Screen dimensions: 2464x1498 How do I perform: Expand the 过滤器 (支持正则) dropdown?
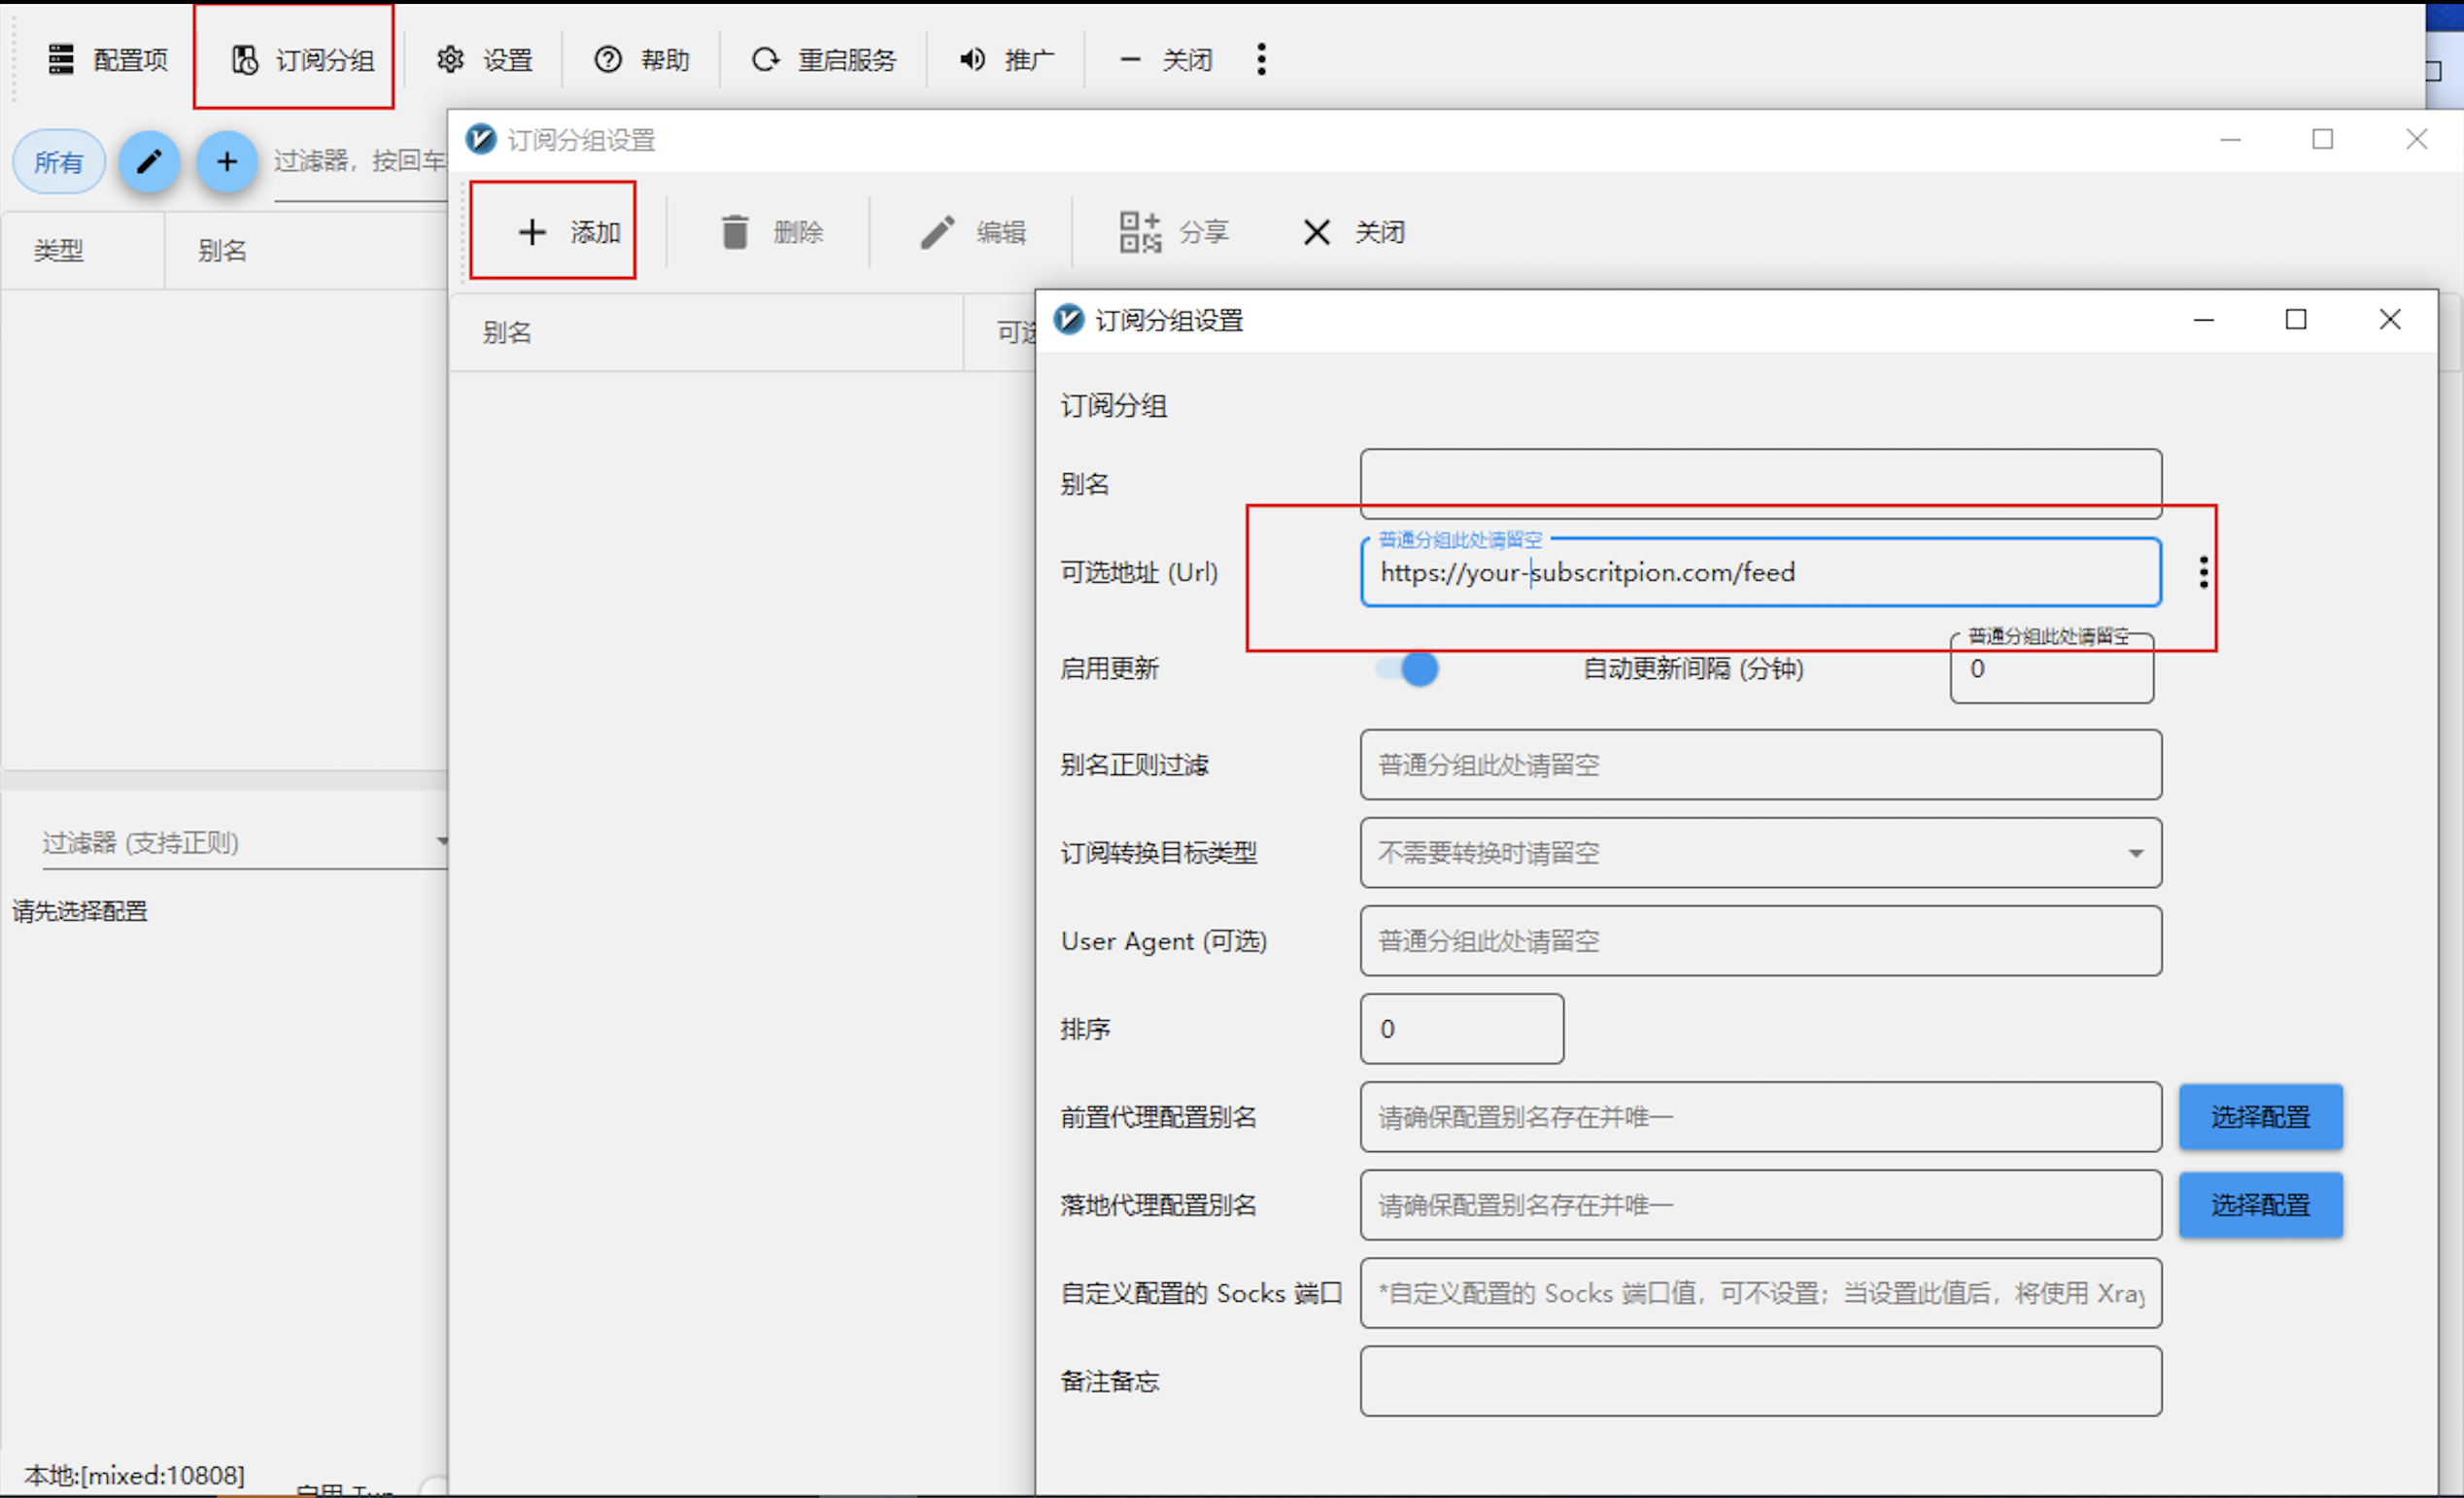coord(443,841)
